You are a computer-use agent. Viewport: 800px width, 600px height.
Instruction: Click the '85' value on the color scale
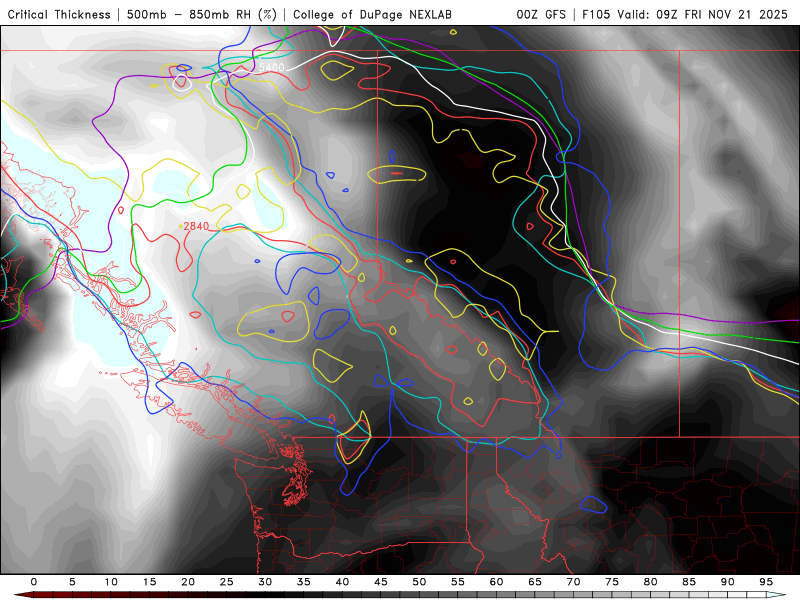pos(689,582)
